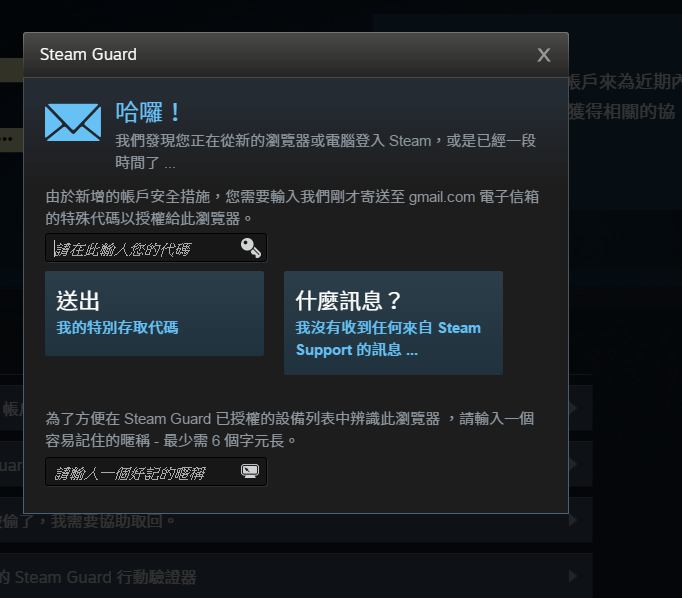Expand arrow on 我需要協助取回 row

[573, 520]
